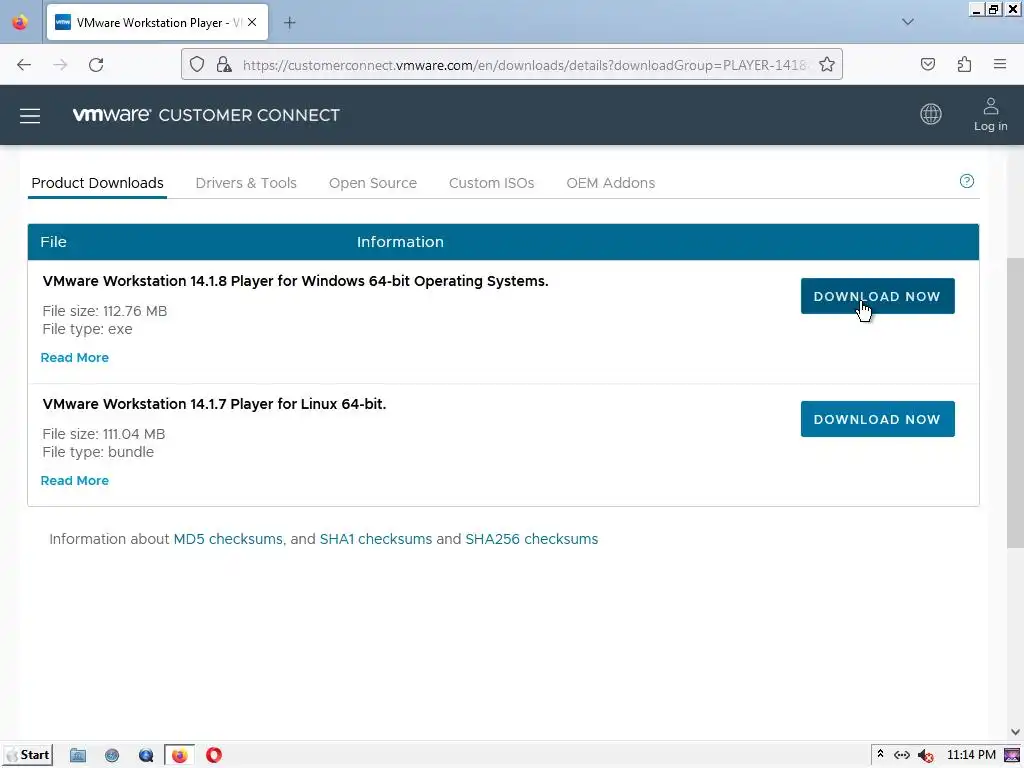The width and height of the screenshot is (1024, 768).
Task: Open the browser extensions menu
Action: click(x=965, y=65)
